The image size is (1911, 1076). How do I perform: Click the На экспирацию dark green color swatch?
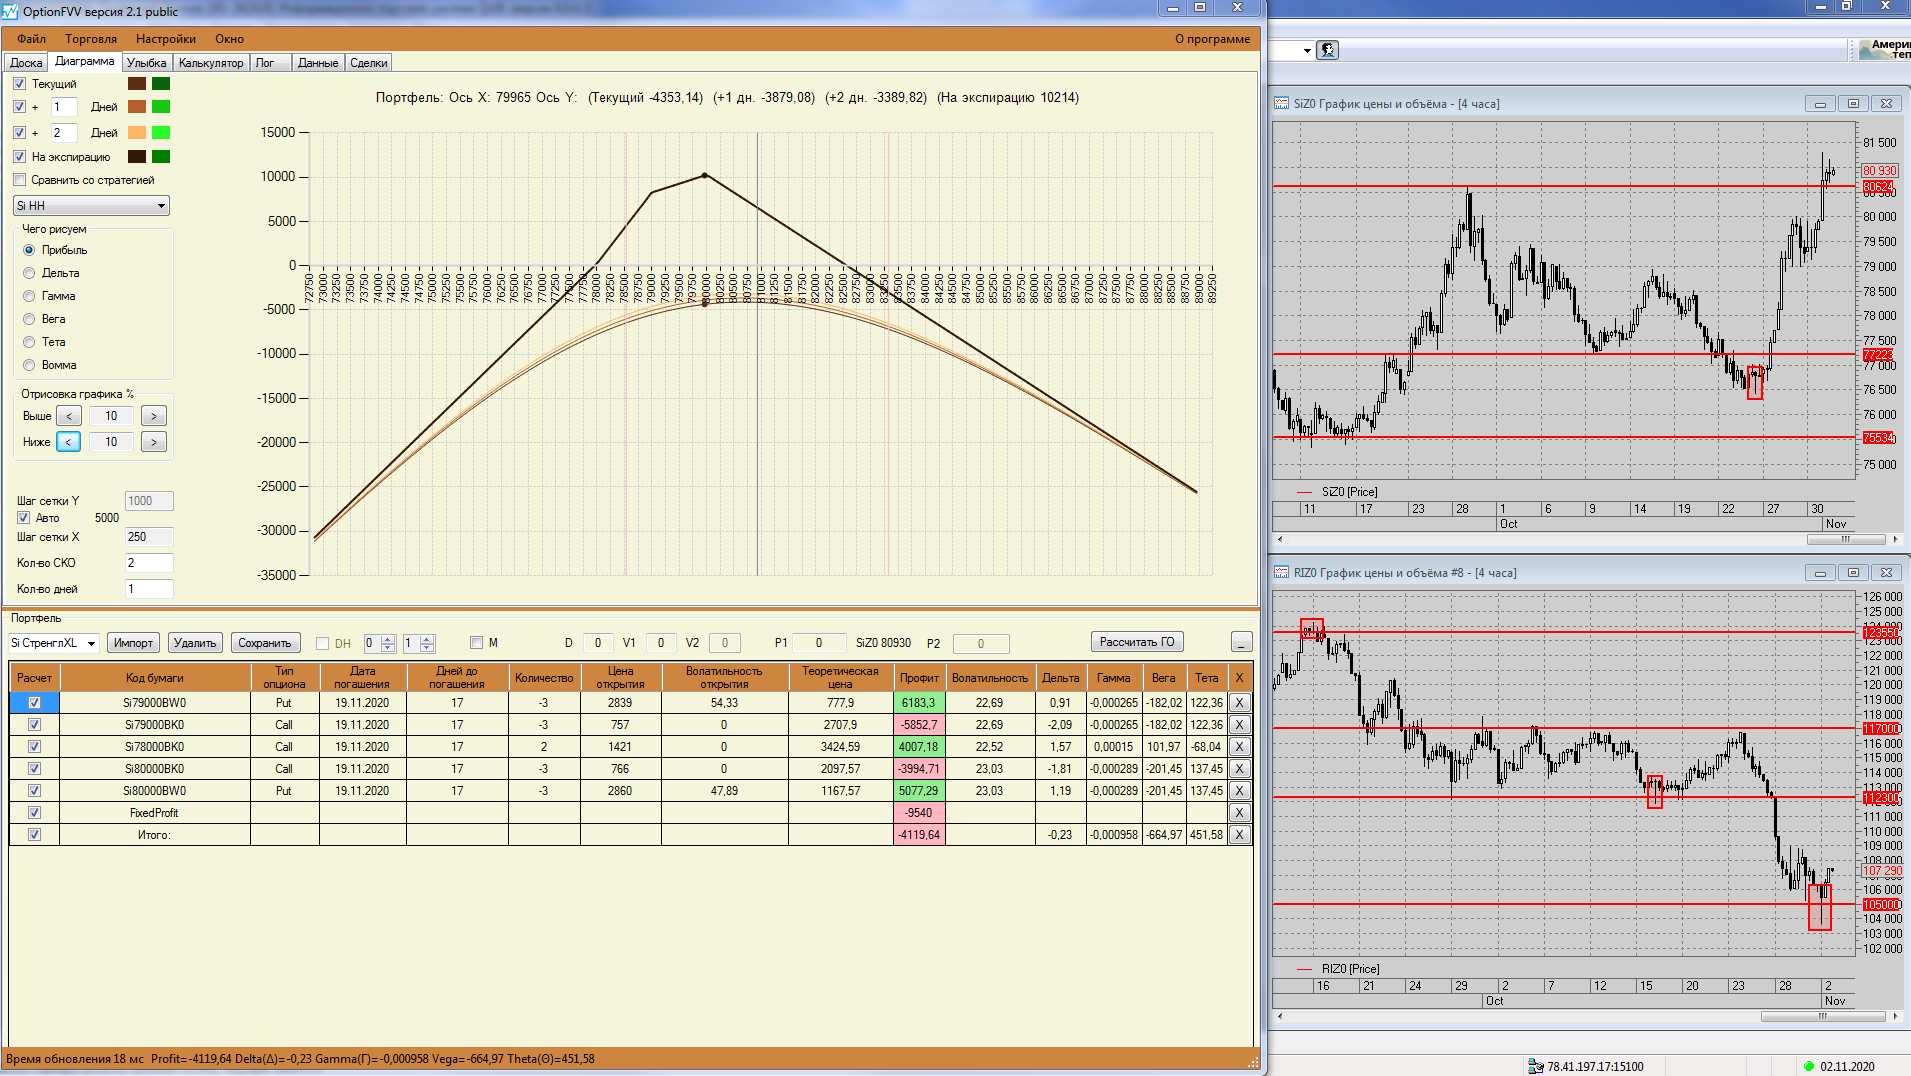click(x=161, y=157)
